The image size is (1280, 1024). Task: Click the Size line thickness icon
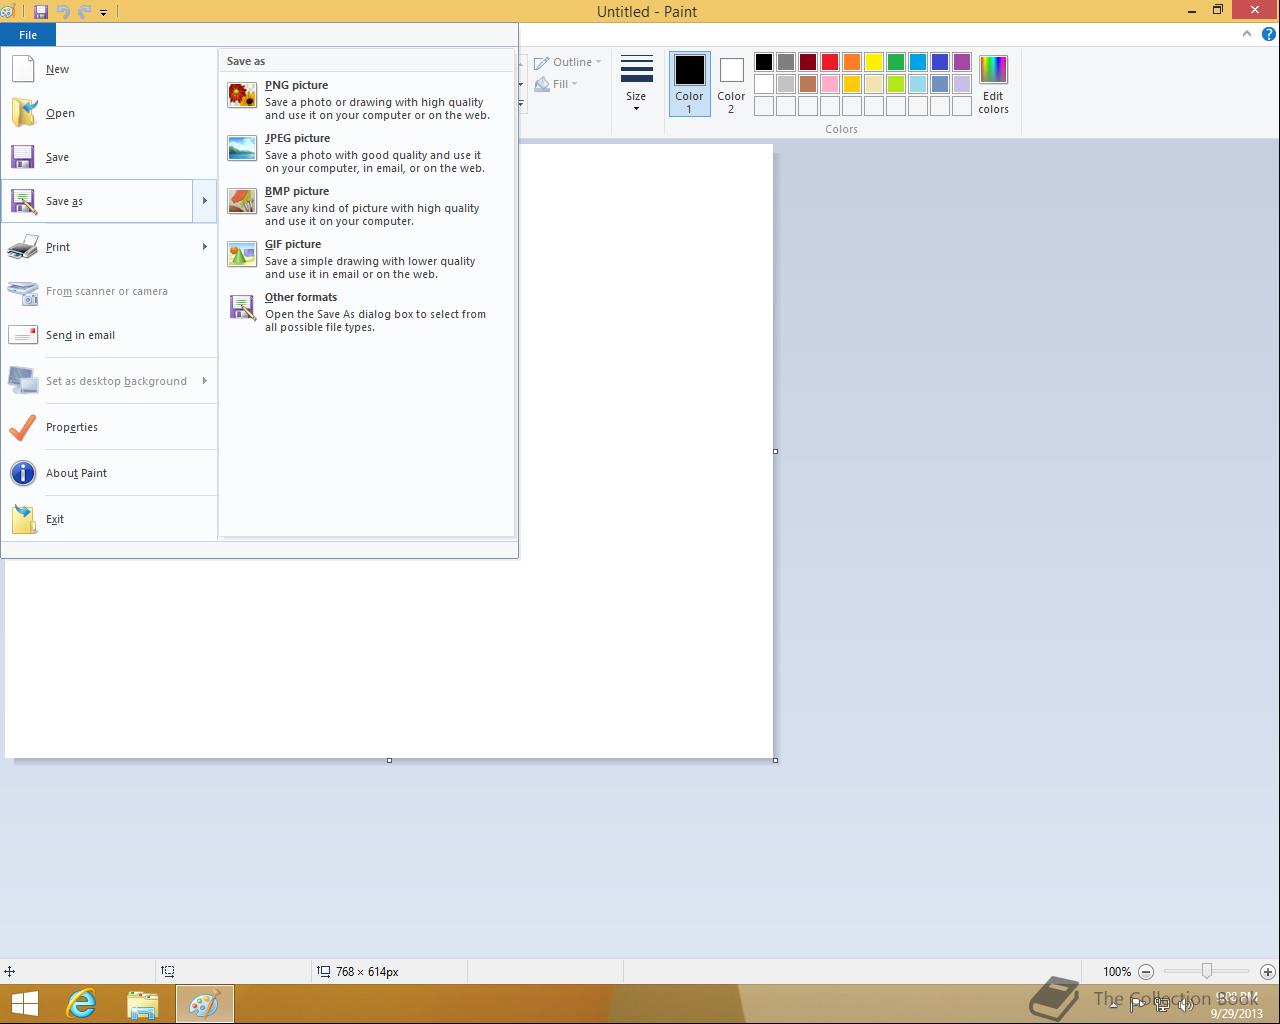pyautogui.click(x=636, y=69)
